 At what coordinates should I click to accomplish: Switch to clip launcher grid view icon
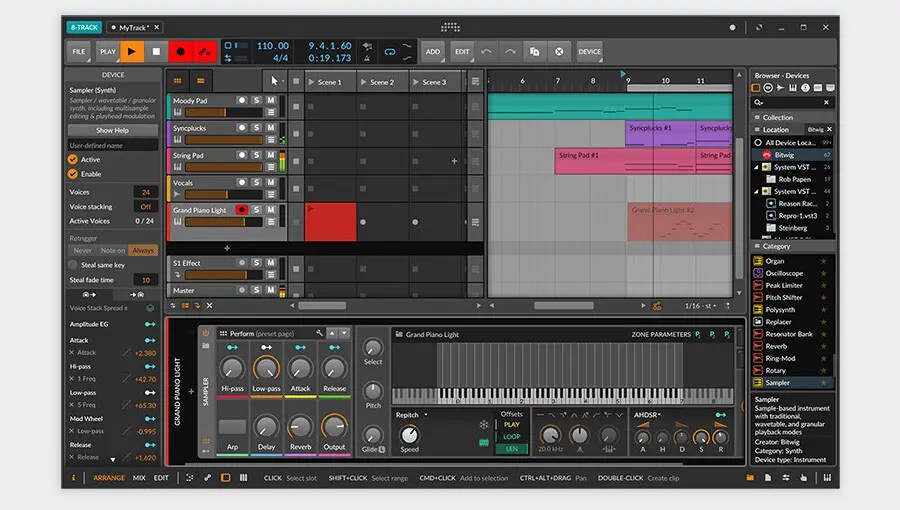coord(178,81)
